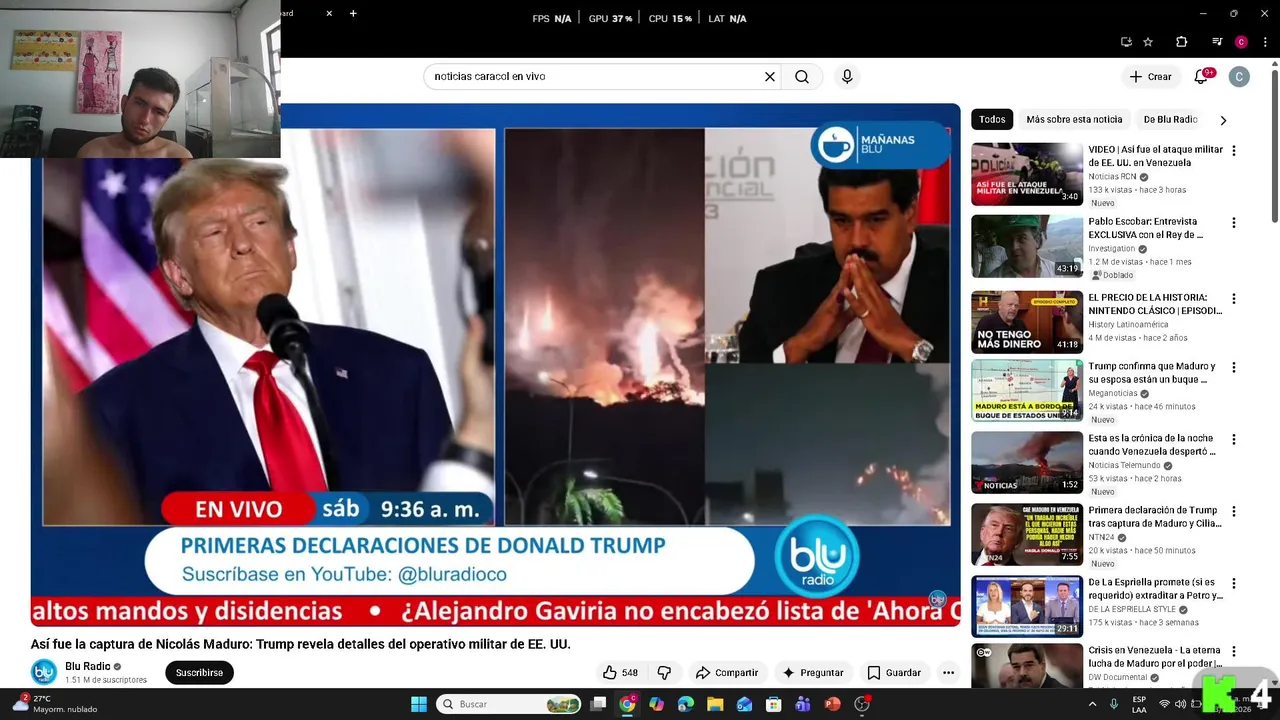Clear the YouTube search box with the X

pos(770,76)
